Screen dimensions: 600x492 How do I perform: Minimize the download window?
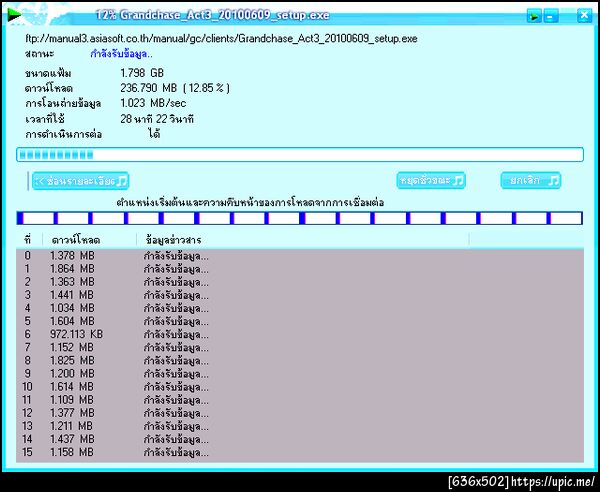551,16
